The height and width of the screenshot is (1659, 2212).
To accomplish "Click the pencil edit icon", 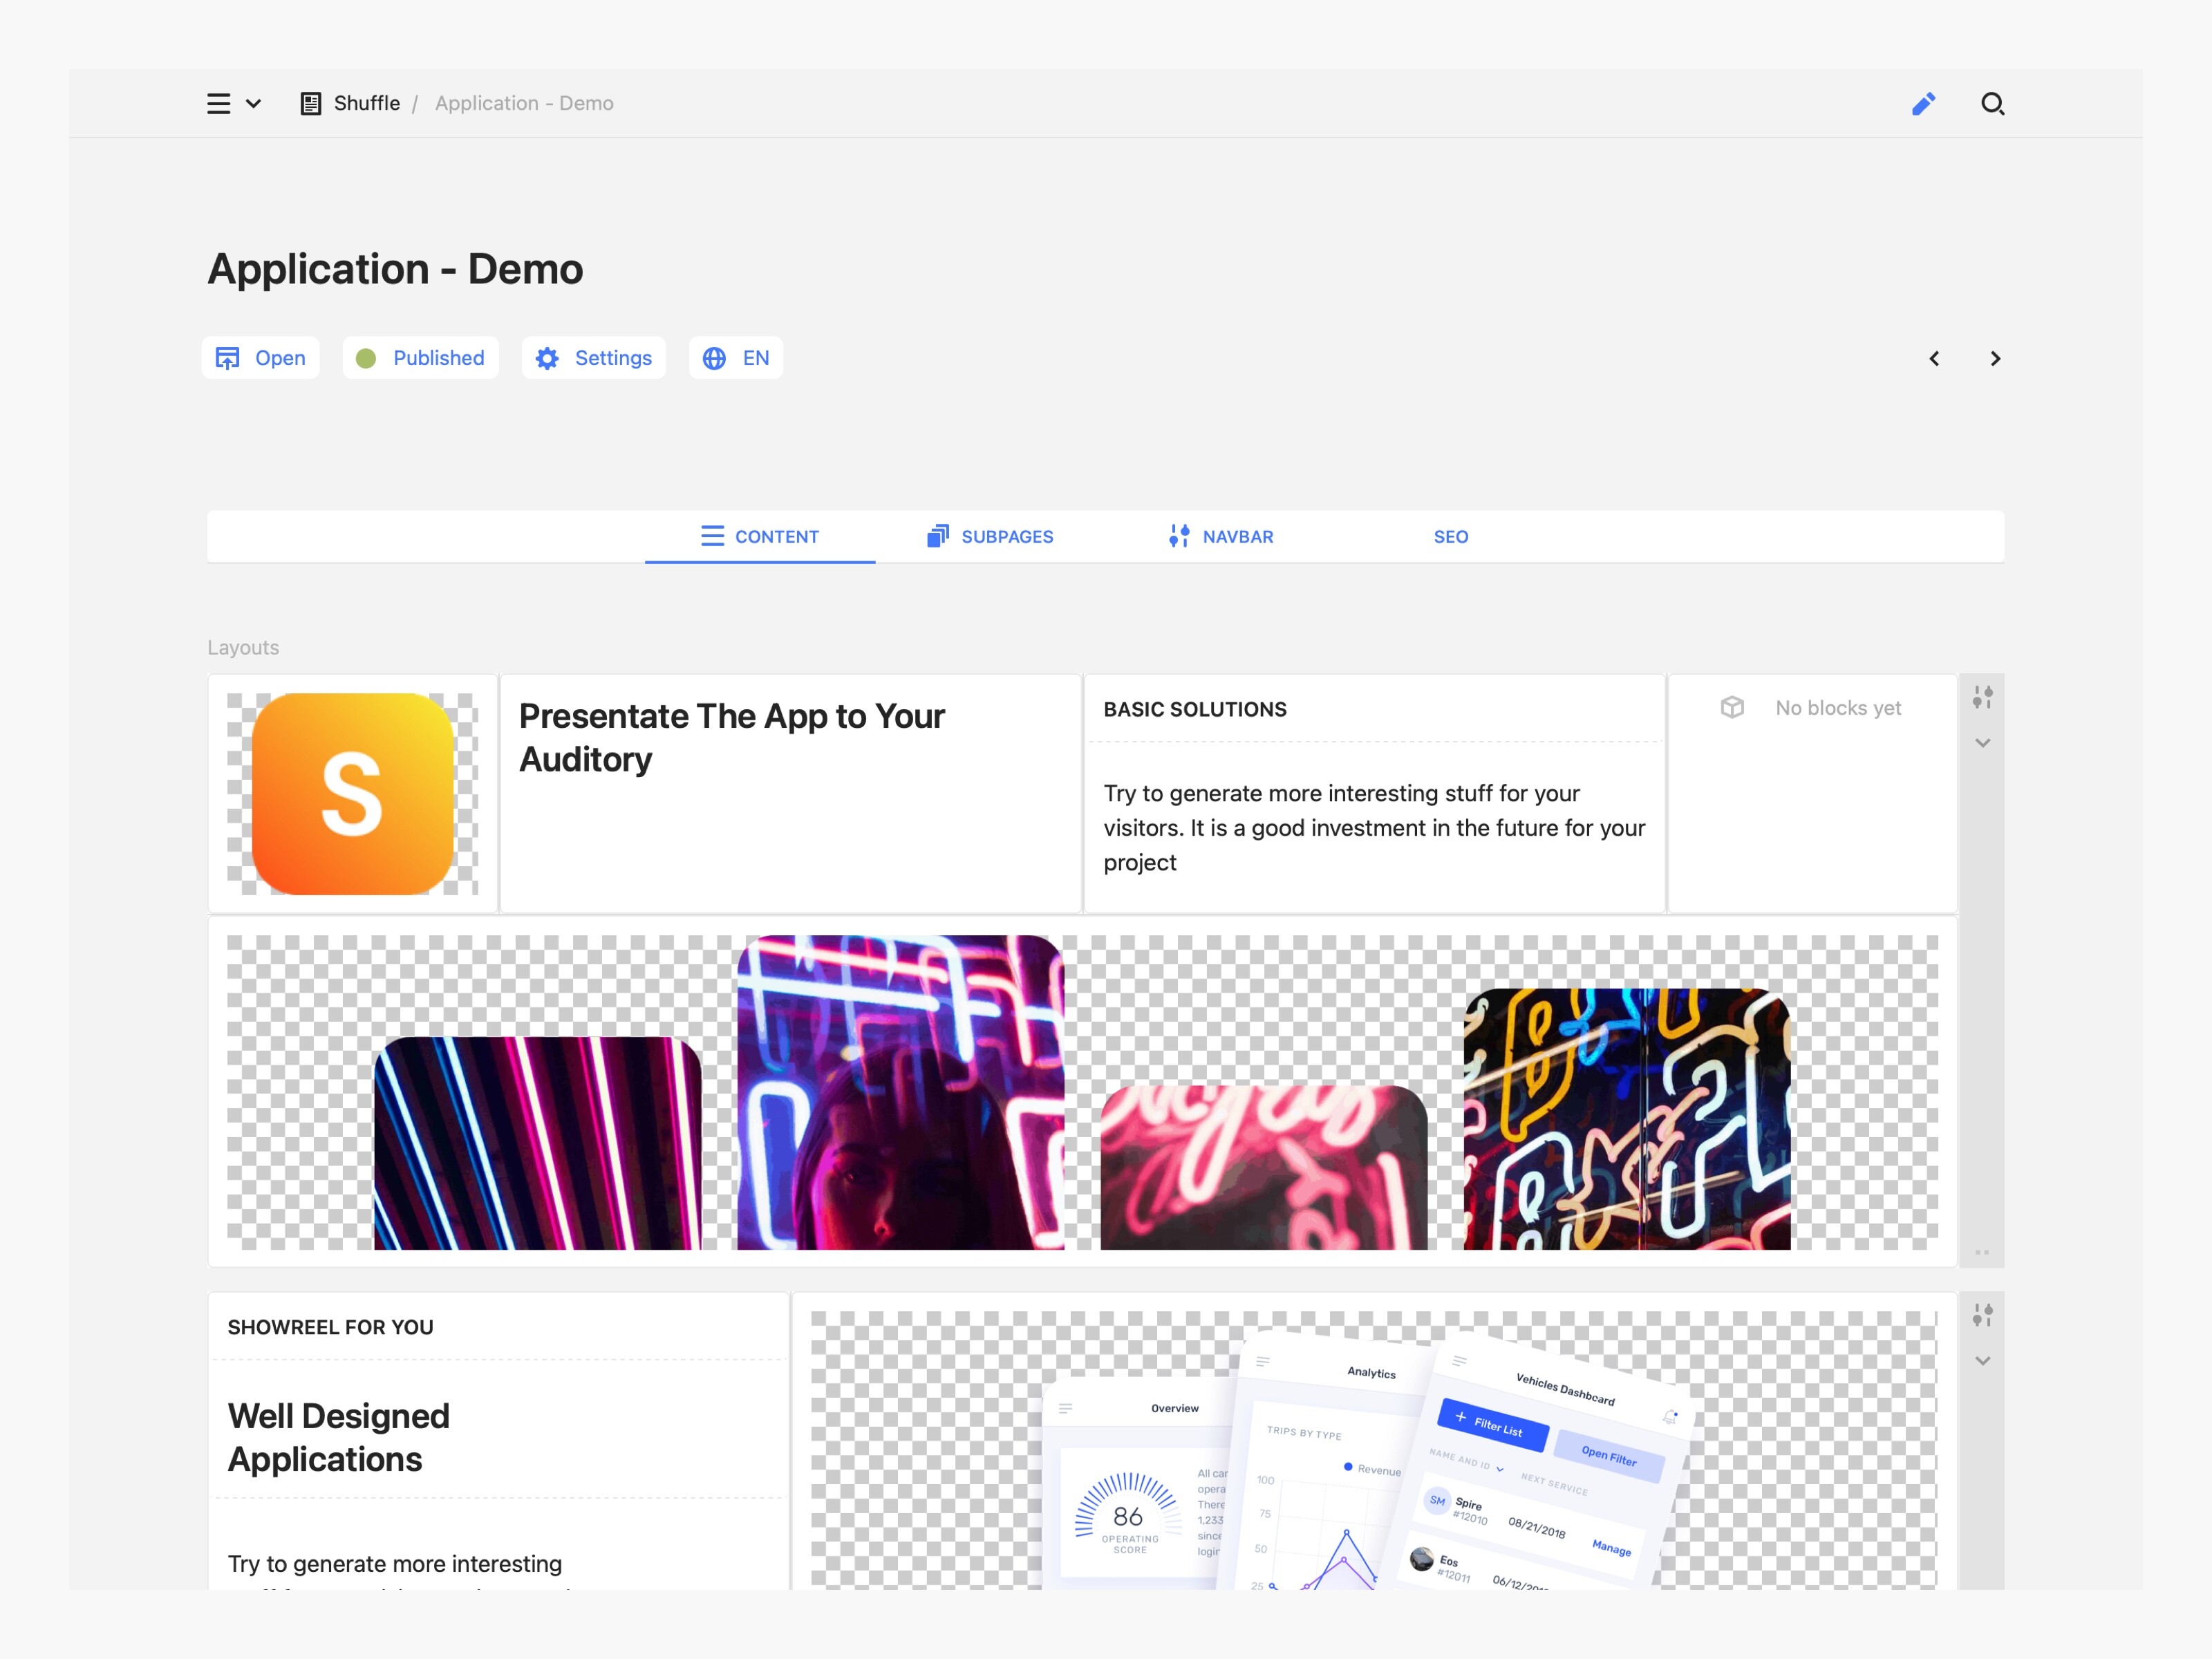I will coord(1923,104).
